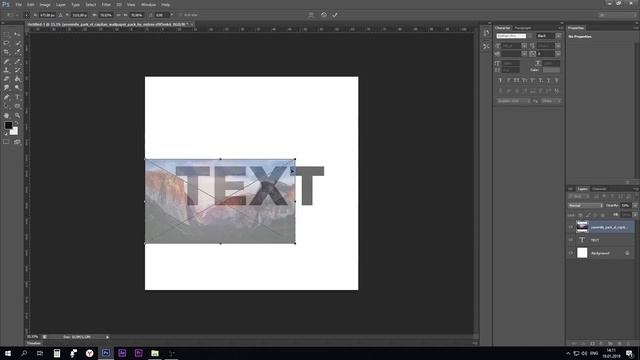Screen dimensions: 640x360
Task: Select the Background layer thumbnail
Action: (x=582, y=253)
